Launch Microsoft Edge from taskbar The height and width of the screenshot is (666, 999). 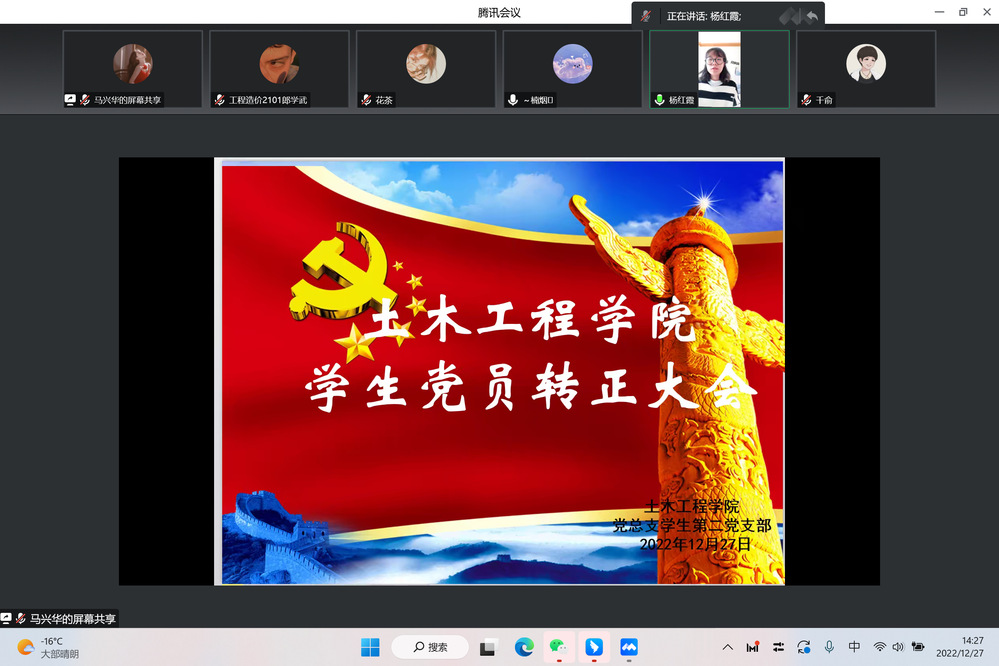523,647
